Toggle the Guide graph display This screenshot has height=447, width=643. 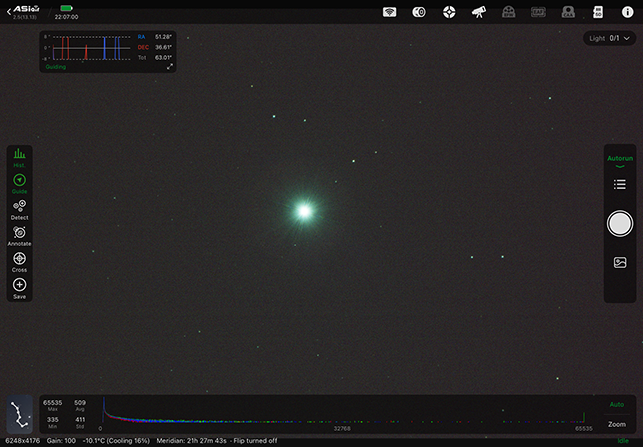point(19,182)
